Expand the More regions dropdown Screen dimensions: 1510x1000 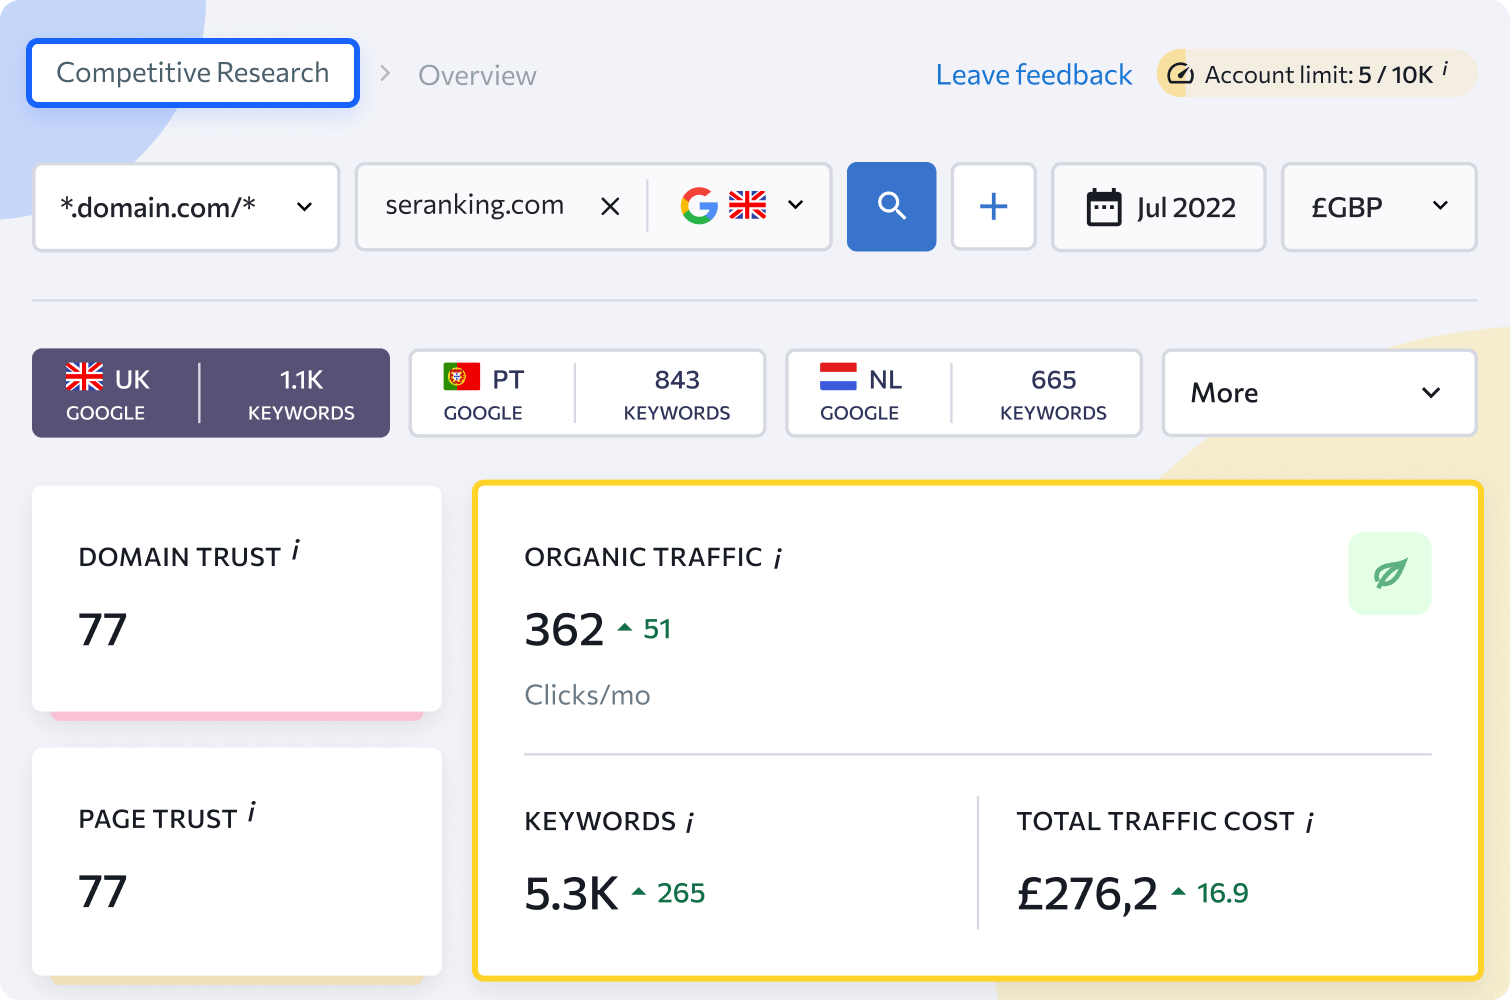(1319, 392)
